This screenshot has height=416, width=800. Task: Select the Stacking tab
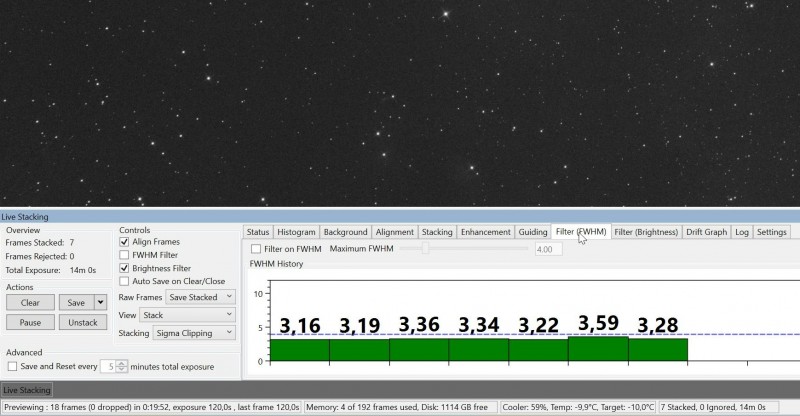[437, 232]
